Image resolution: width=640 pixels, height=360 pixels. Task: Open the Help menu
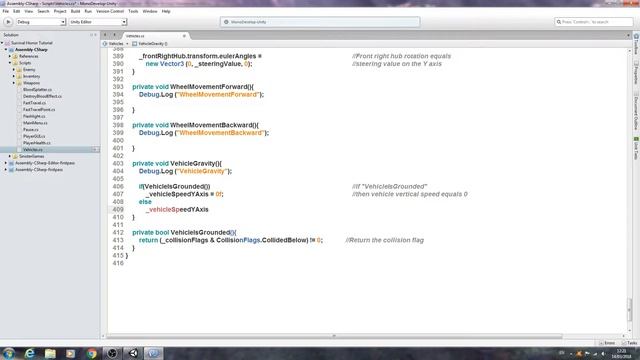point(166,11)
